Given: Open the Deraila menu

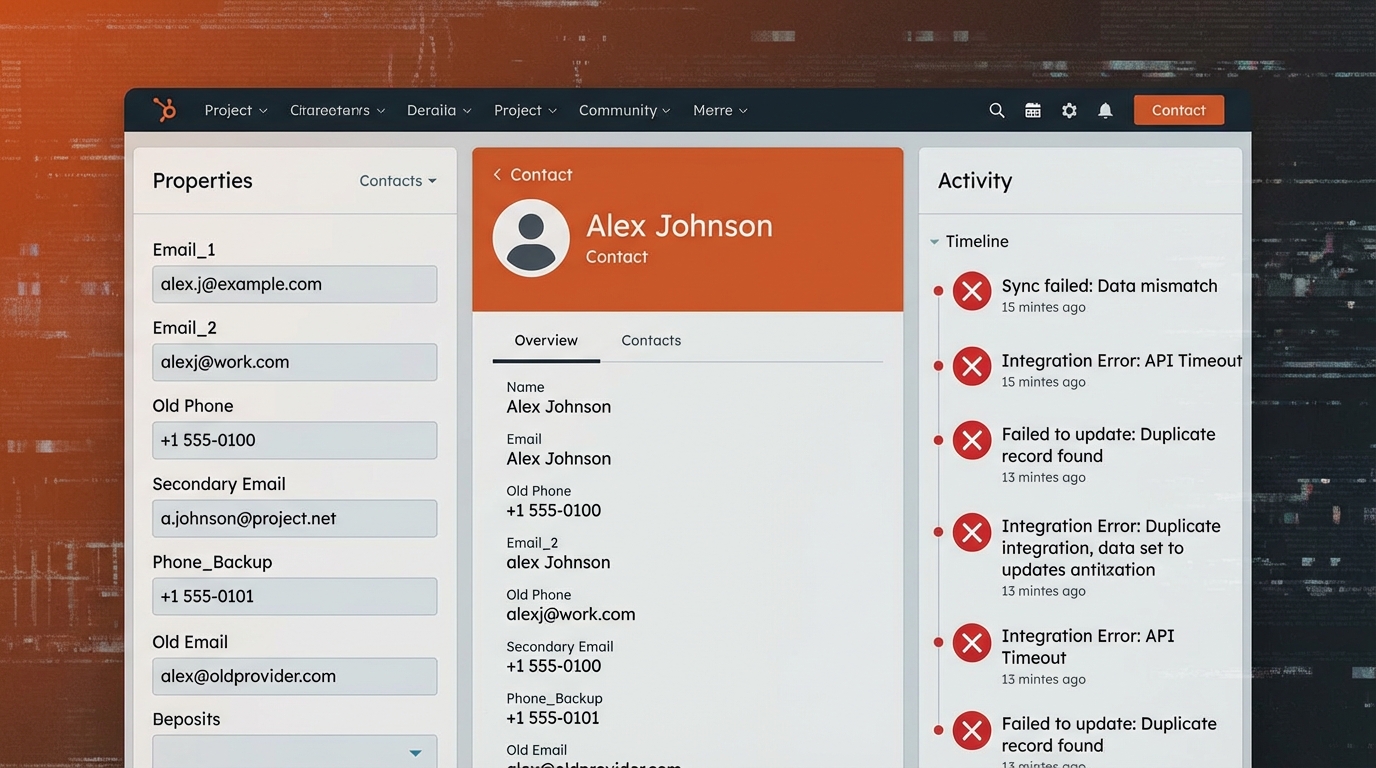Looking at the screenshot, I should (x=438, y=110).
